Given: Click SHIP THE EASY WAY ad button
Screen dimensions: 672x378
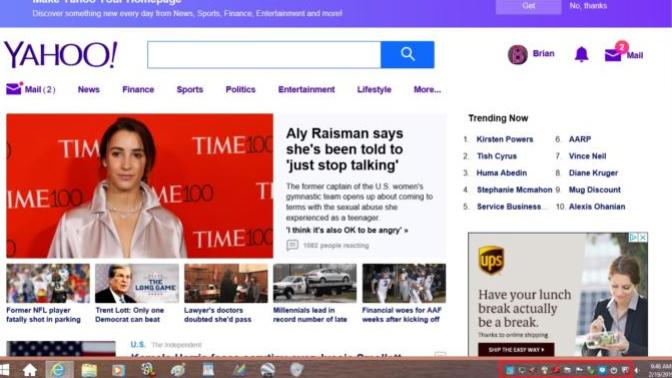Looking at the screenshot, I should (x=516, y=350).
